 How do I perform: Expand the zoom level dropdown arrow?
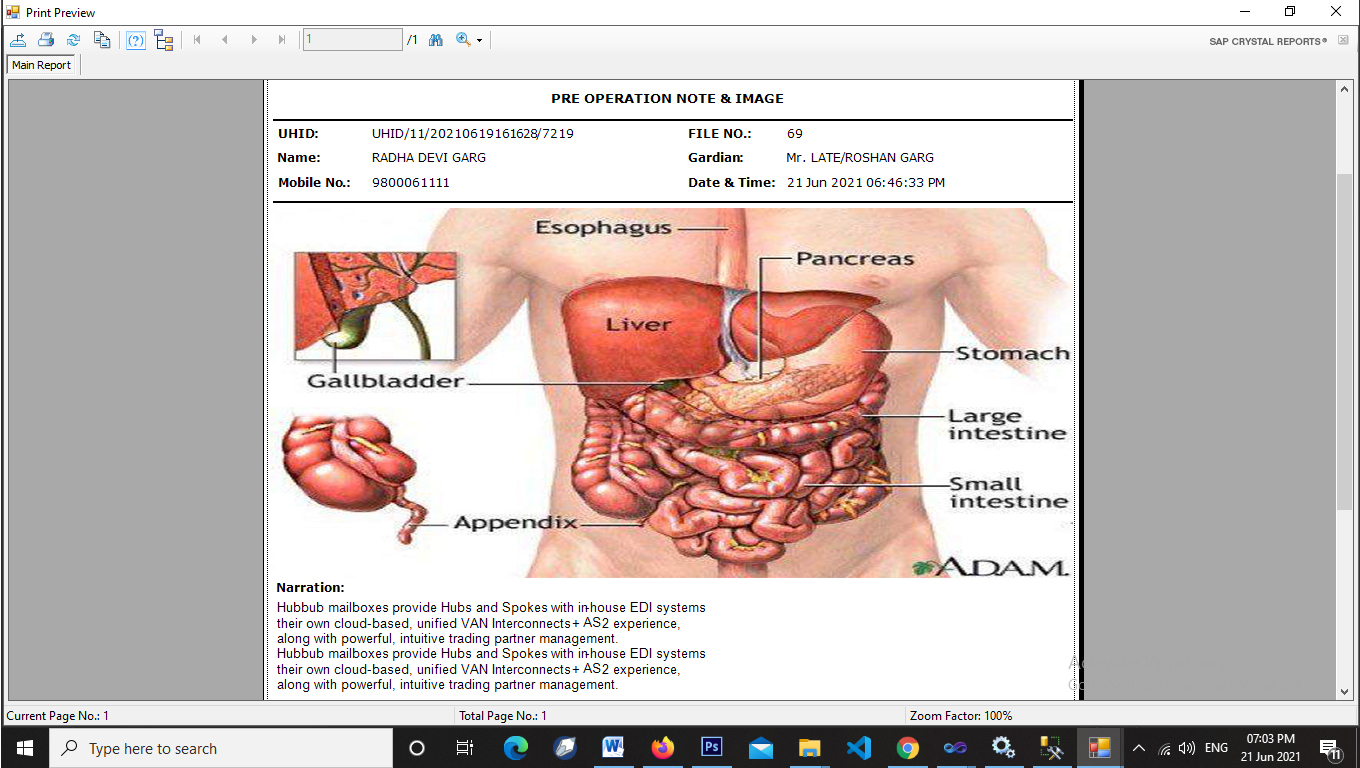(x=479, y=41)
